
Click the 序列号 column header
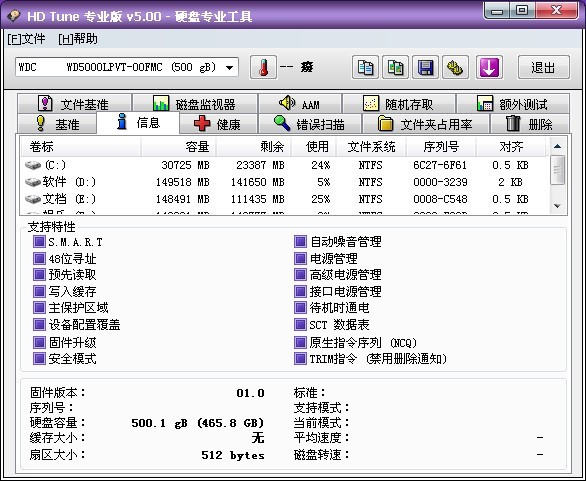pyautogui.click(x=441, y=147)
